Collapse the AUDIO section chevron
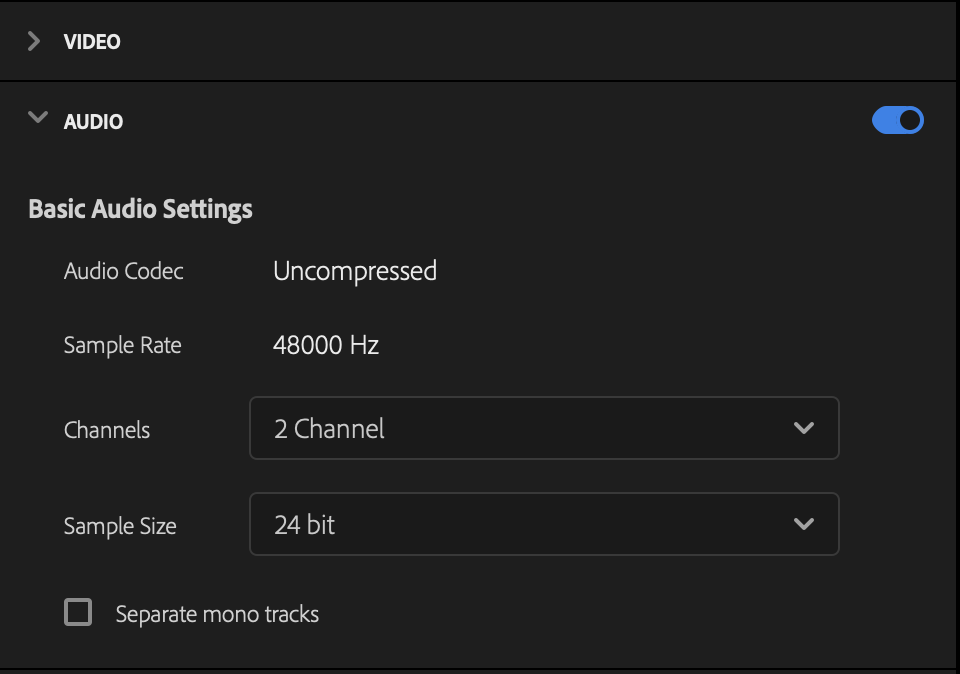Image resolution: width=960 pixels, height=674 pixels. tap(38, 117)
